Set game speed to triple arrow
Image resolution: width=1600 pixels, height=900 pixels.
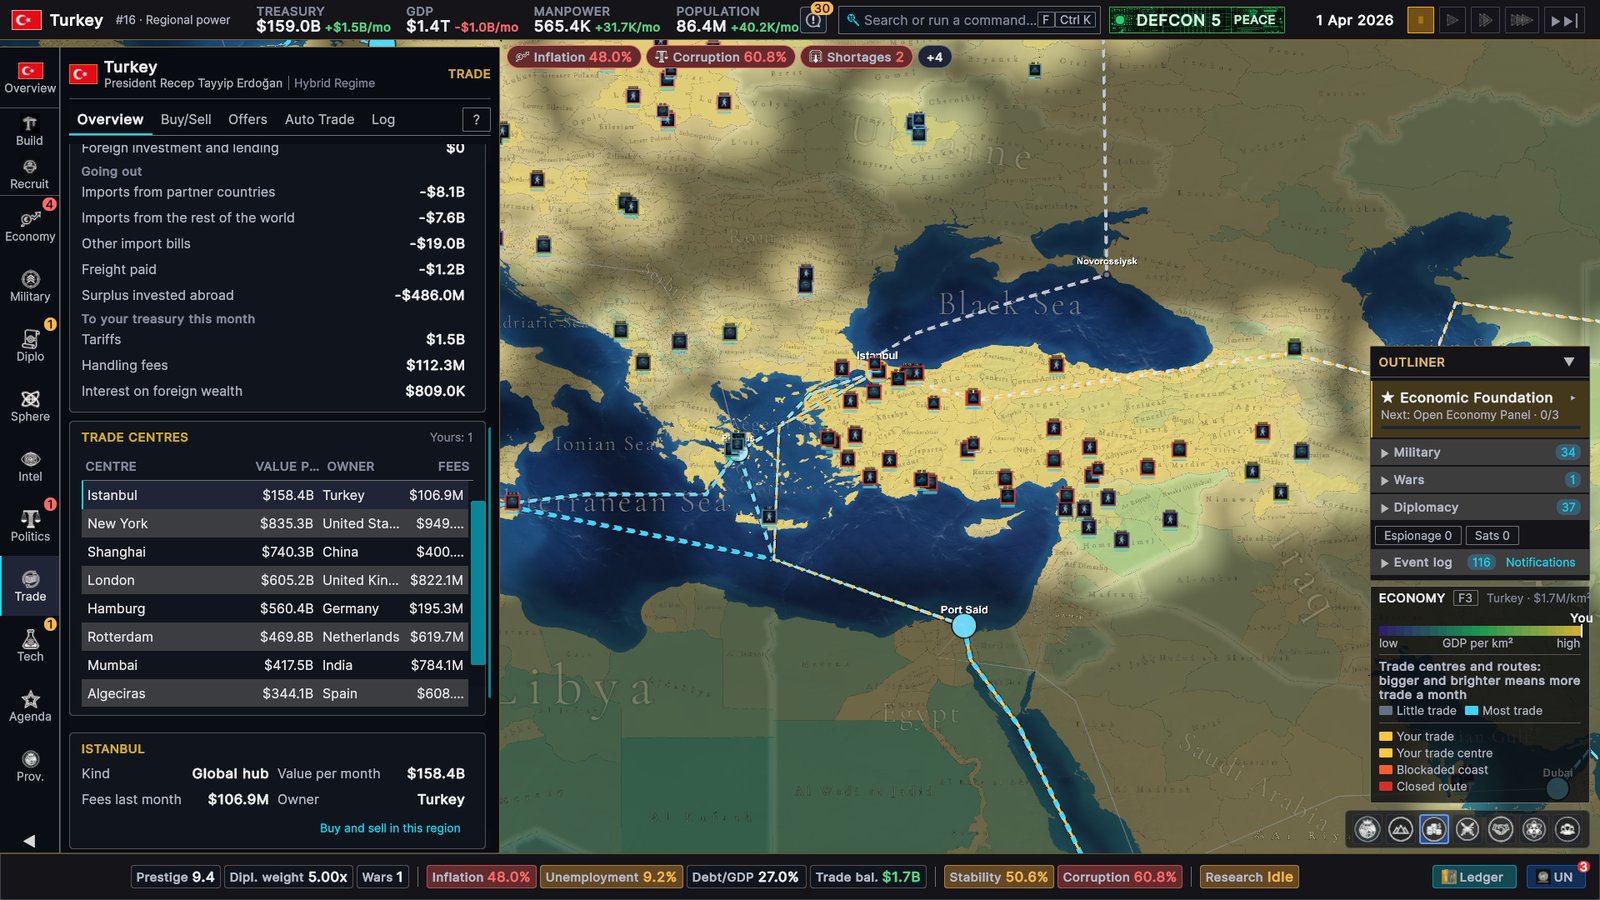[1521, 20]
